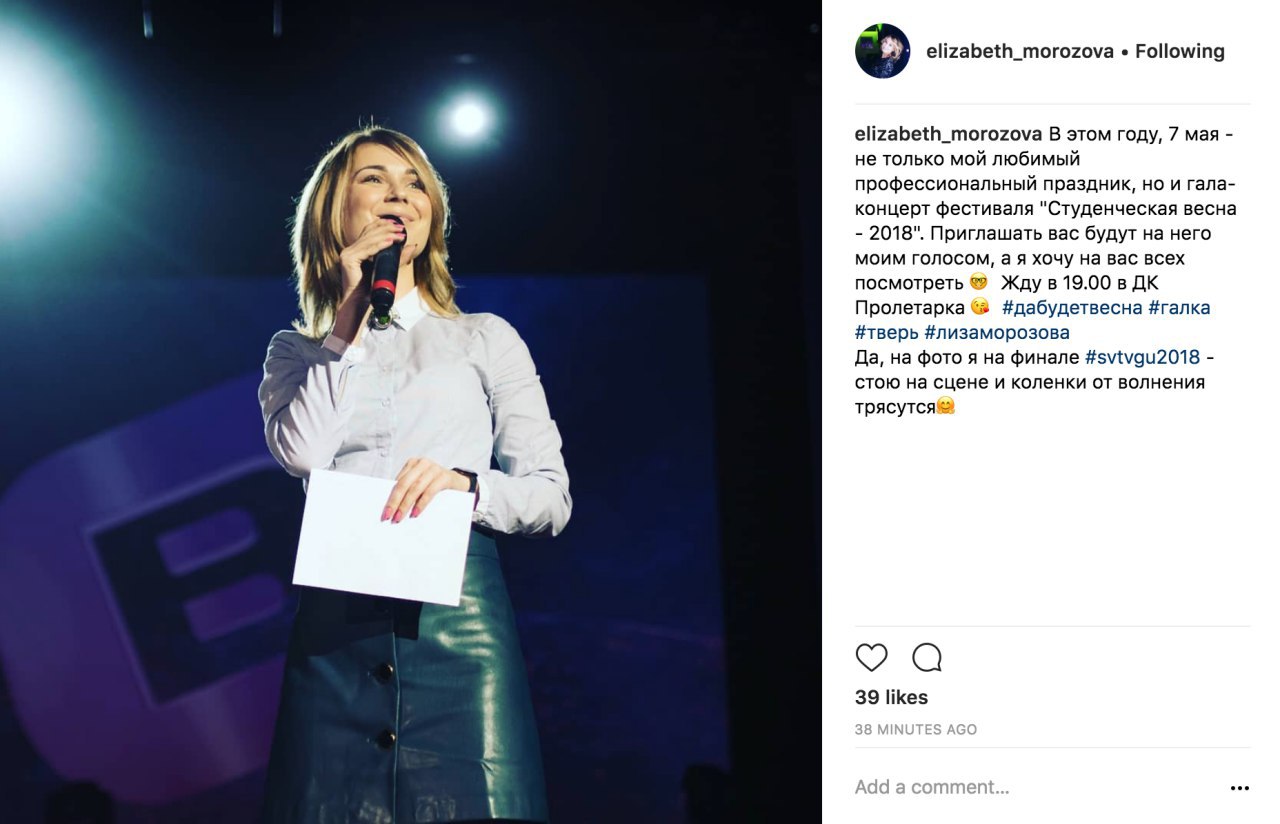This screenshot has width=1280, height=824.
Task: Open hashtag #тверь
Action: [887, 333]
